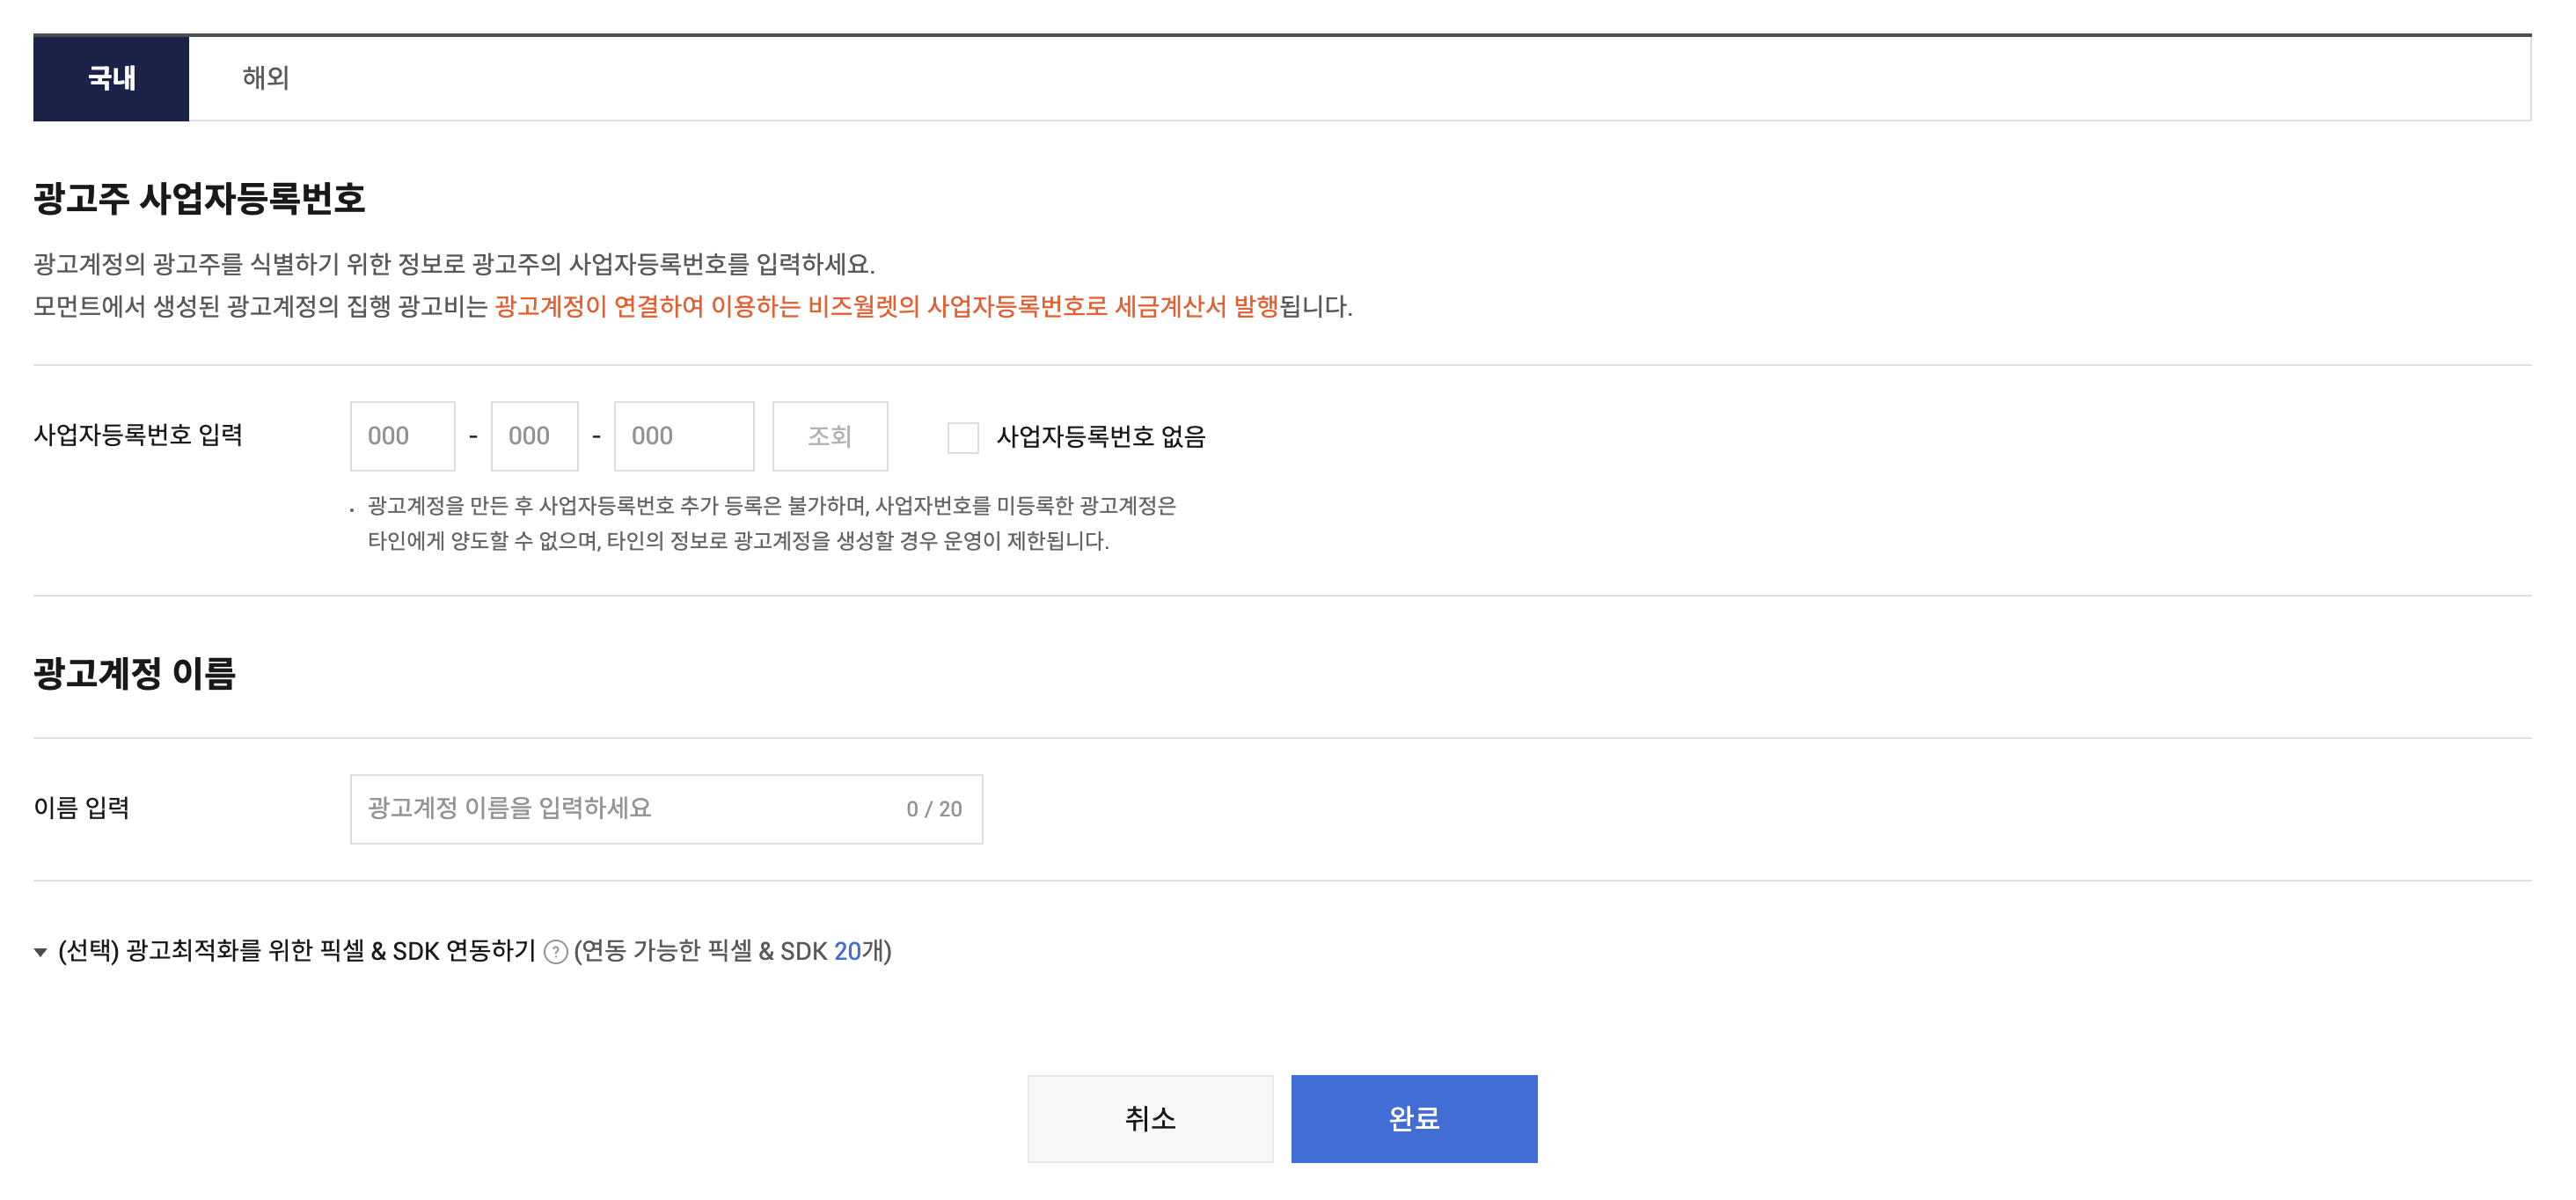Click the blue 20 SDK count link
Screen dimensions: 2576x1200
[847, 951]
